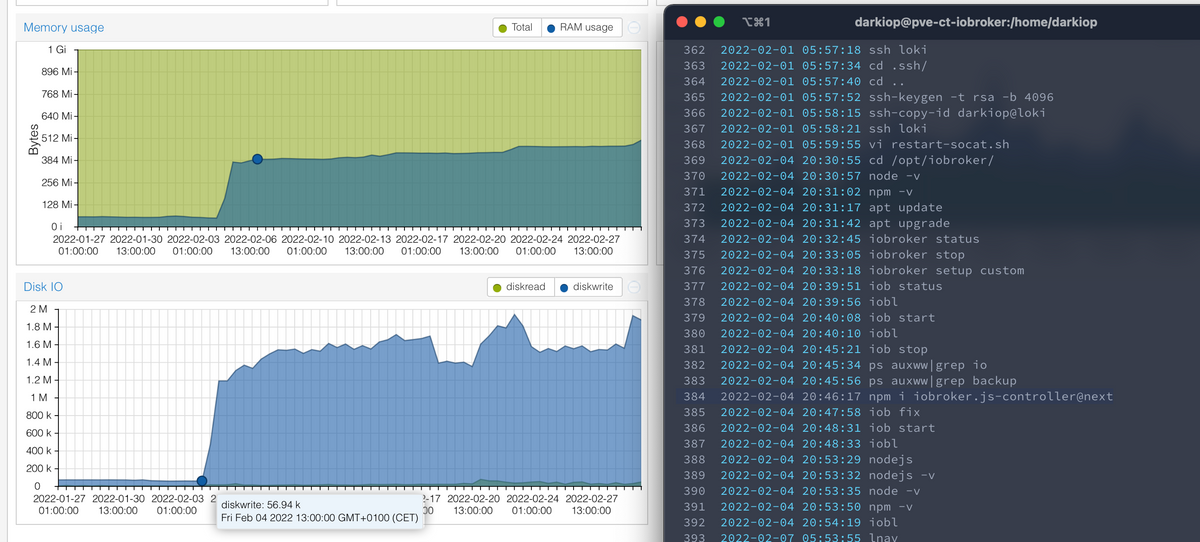The image size is (1200, 542).
Task: Click history line 371 npm -v
Action: [800, 192]
